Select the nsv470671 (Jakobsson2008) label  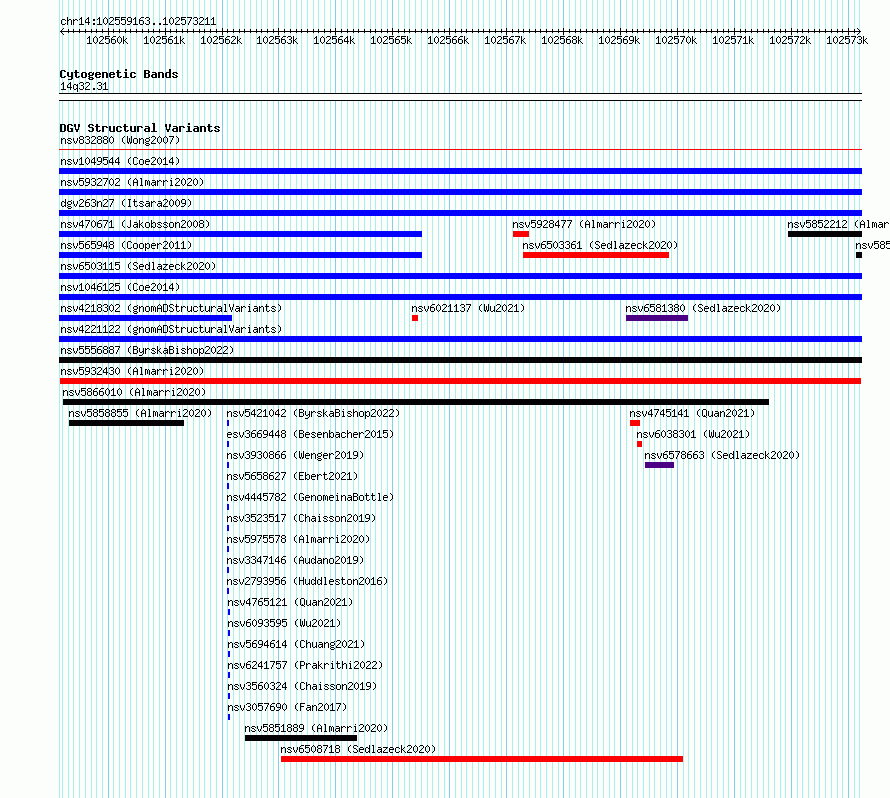click(x=135, y=224)
